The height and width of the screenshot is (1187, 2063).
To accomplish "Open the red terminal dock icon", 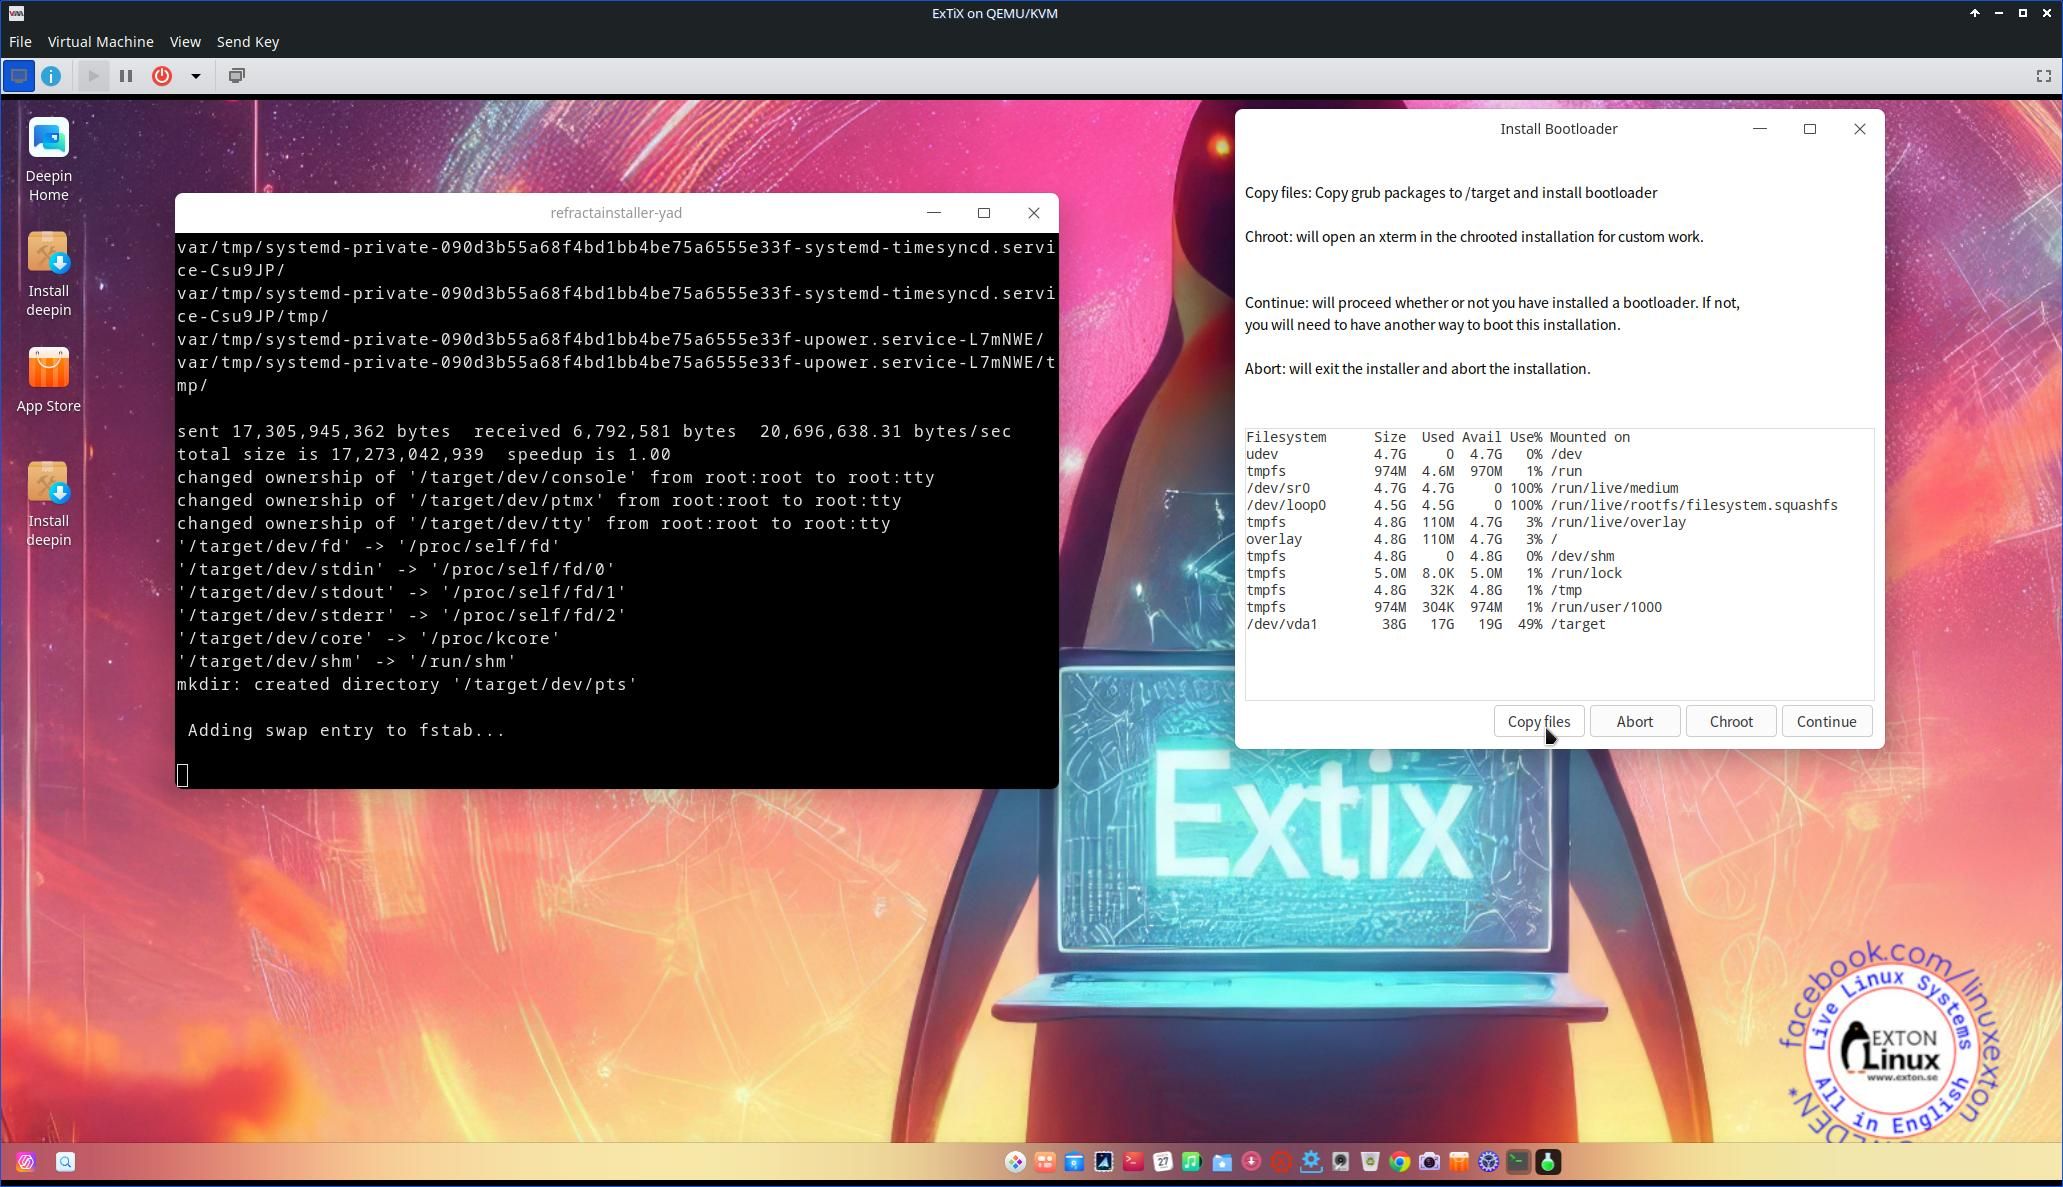I will 1133,1162.
